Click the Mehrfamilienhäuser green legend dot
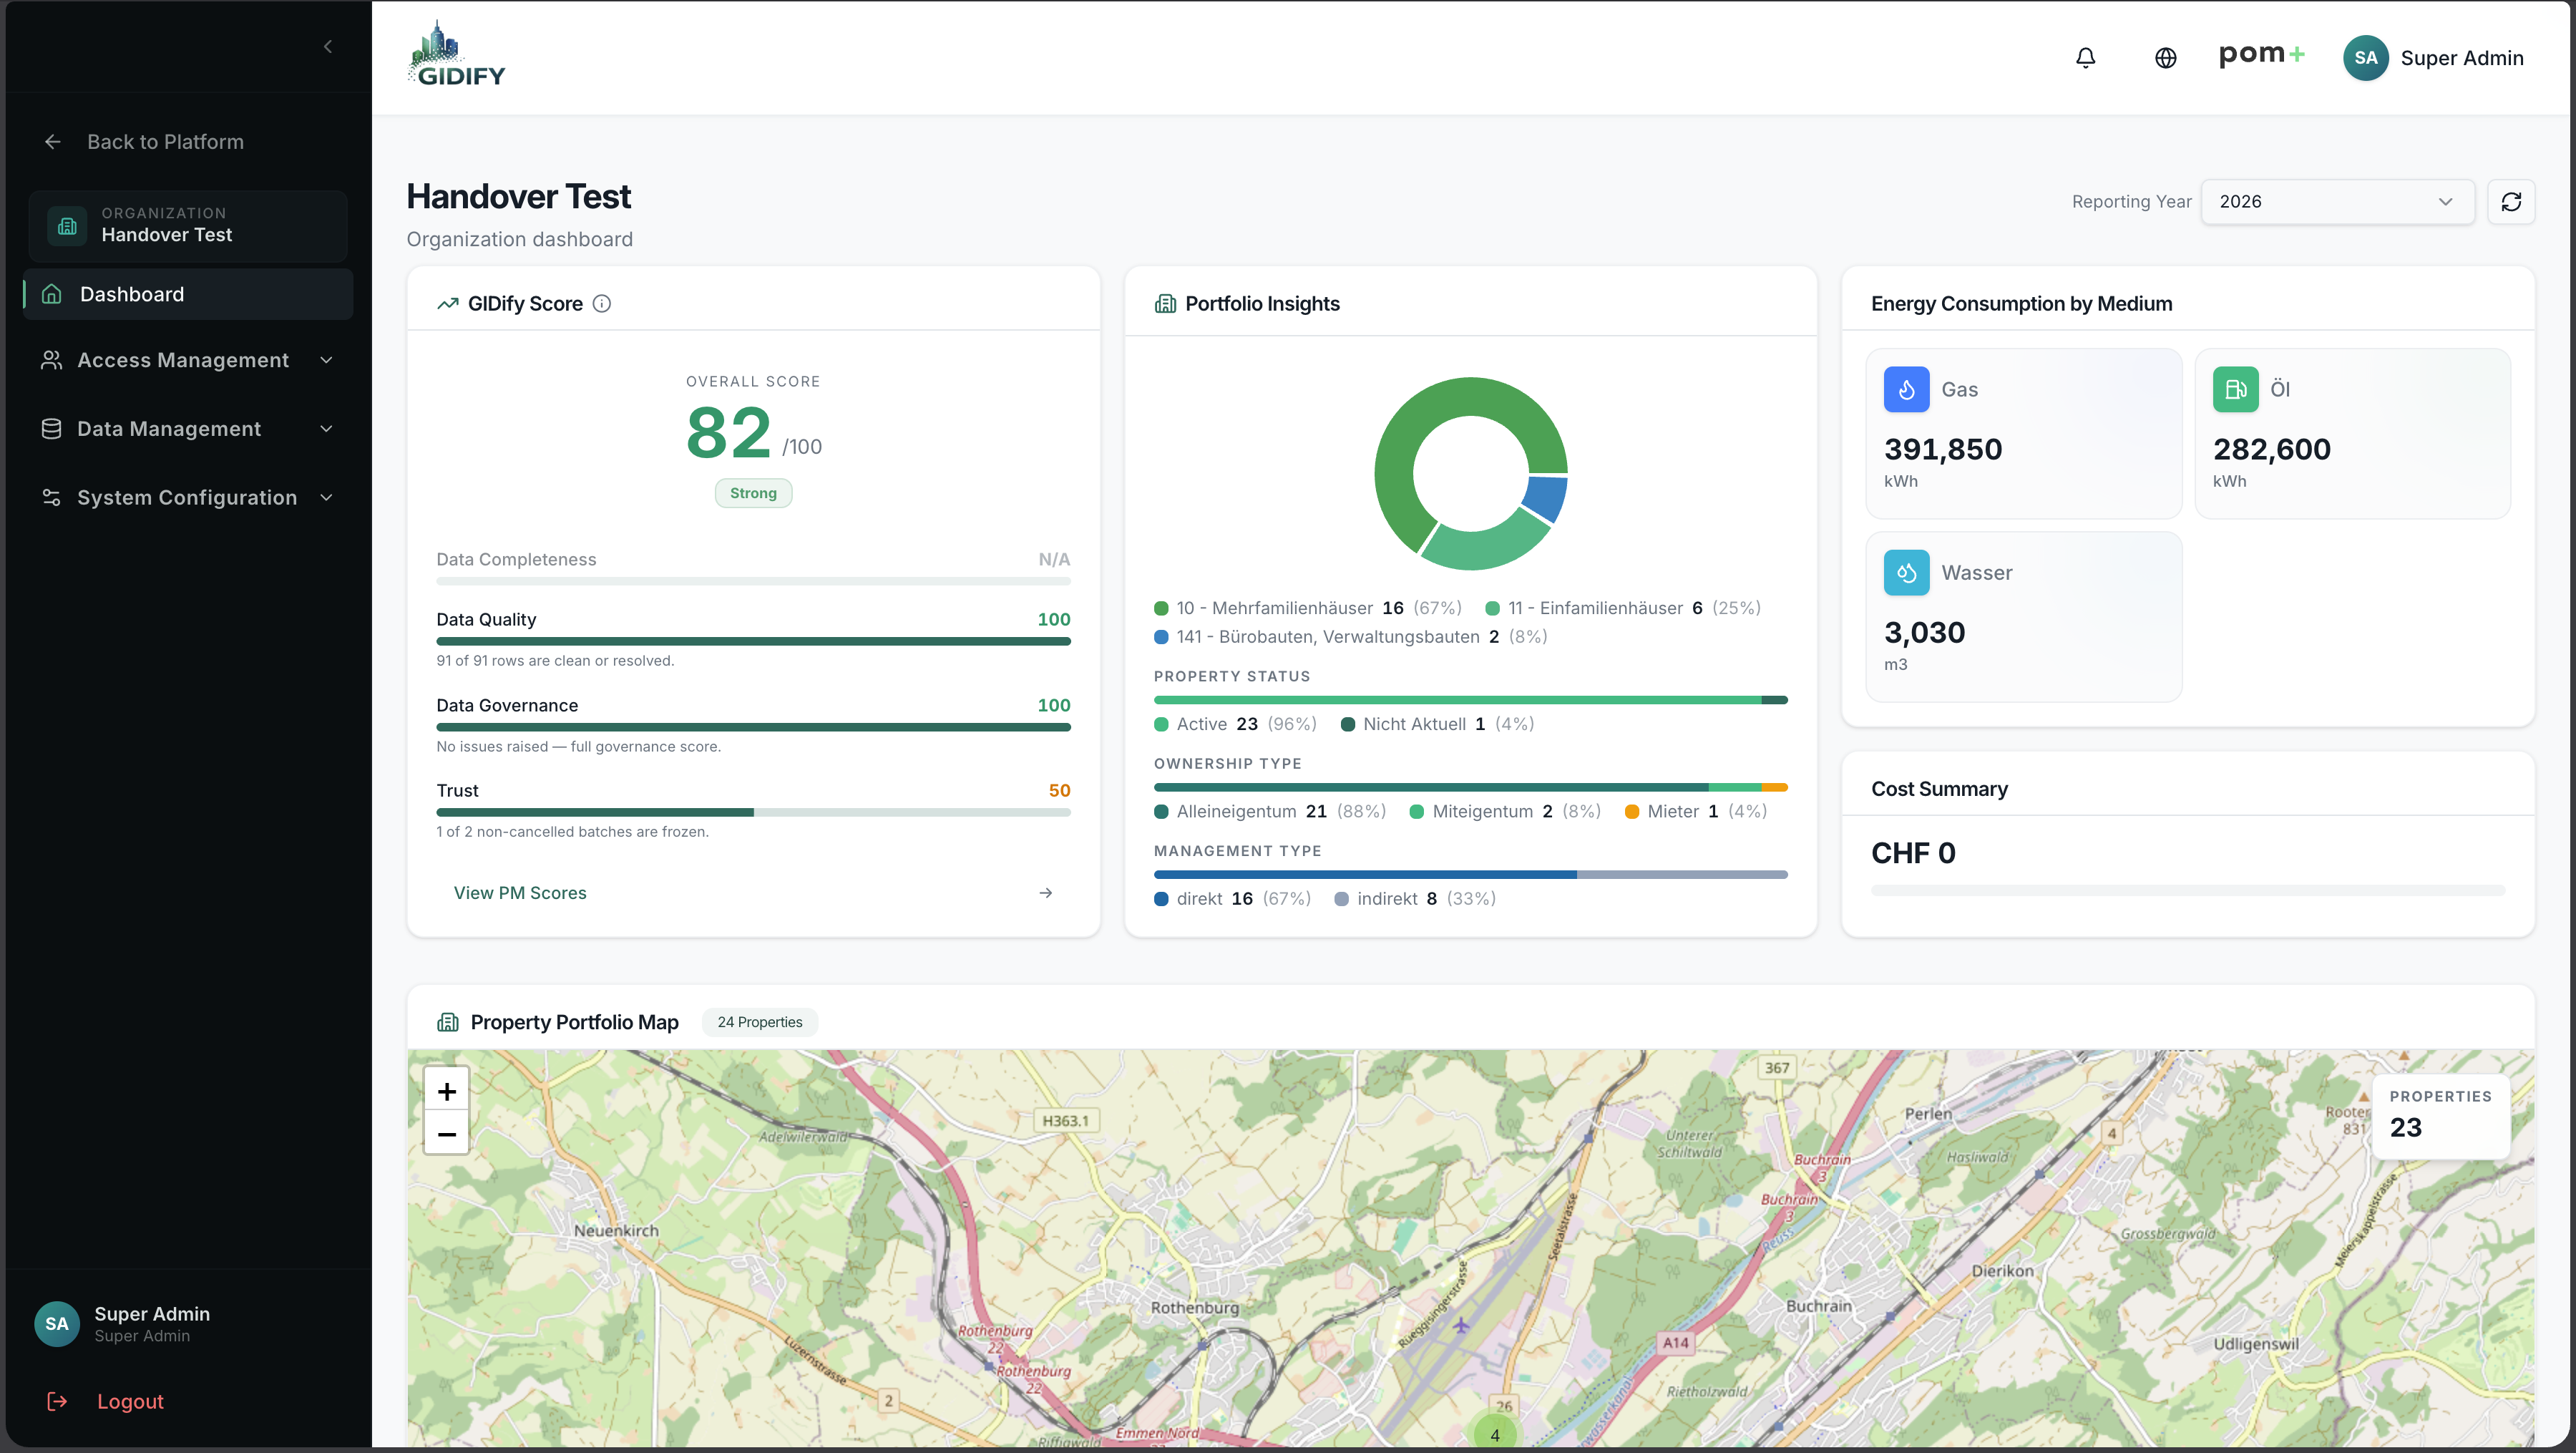 (x=1161, y=608)
